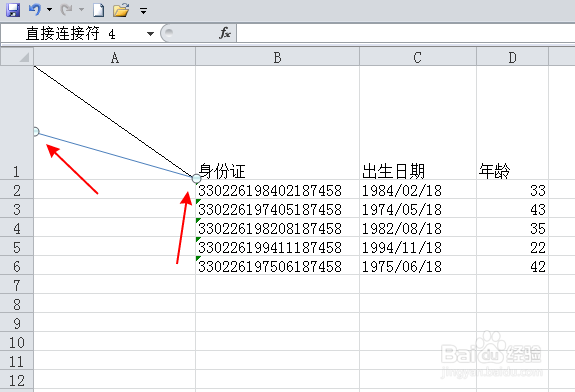The height and width of the screenshot is (392, 575).
Task: Select cell with ID 330226197405187458
Action: (278, 208)
